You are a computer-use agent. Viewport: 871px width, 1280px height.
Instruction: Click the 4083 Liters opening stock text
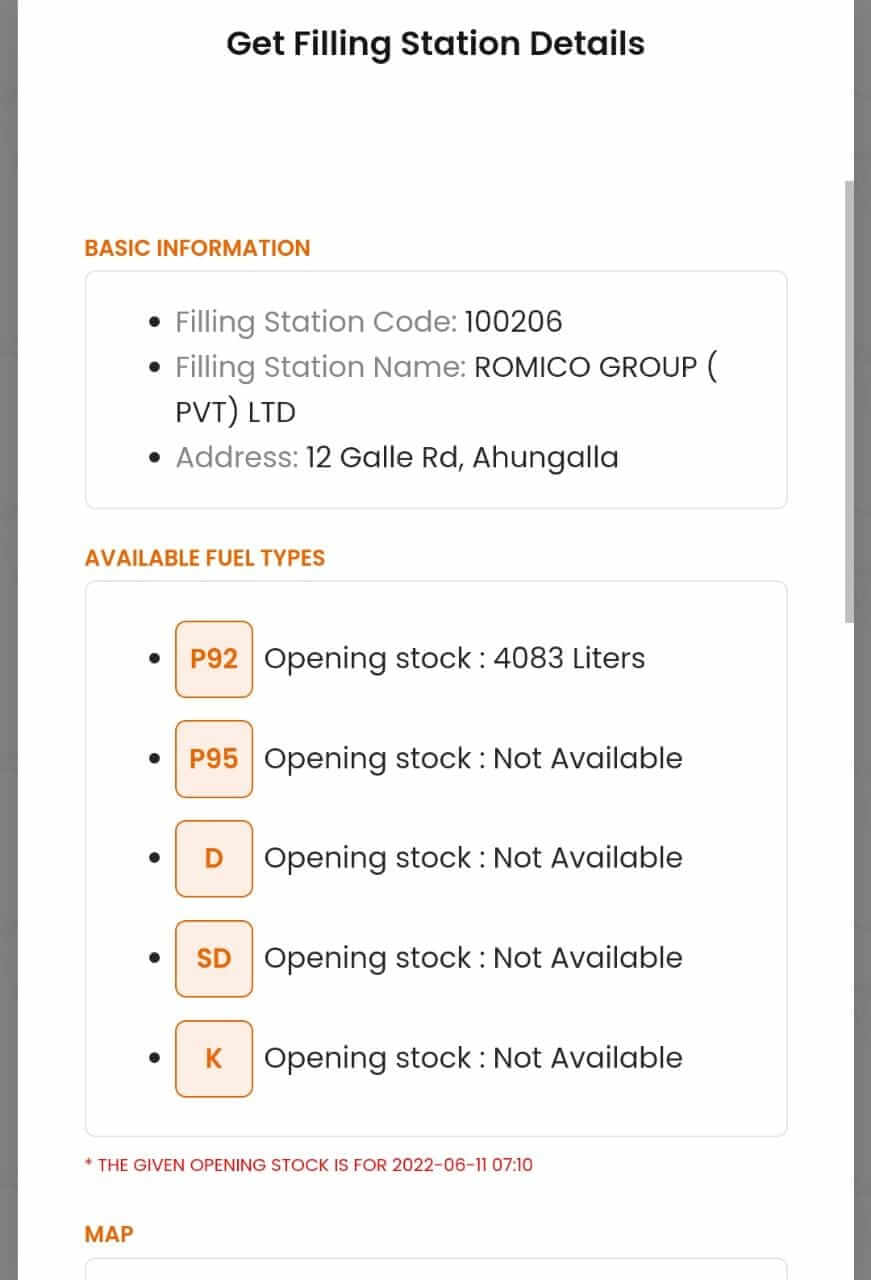(569, 659)
